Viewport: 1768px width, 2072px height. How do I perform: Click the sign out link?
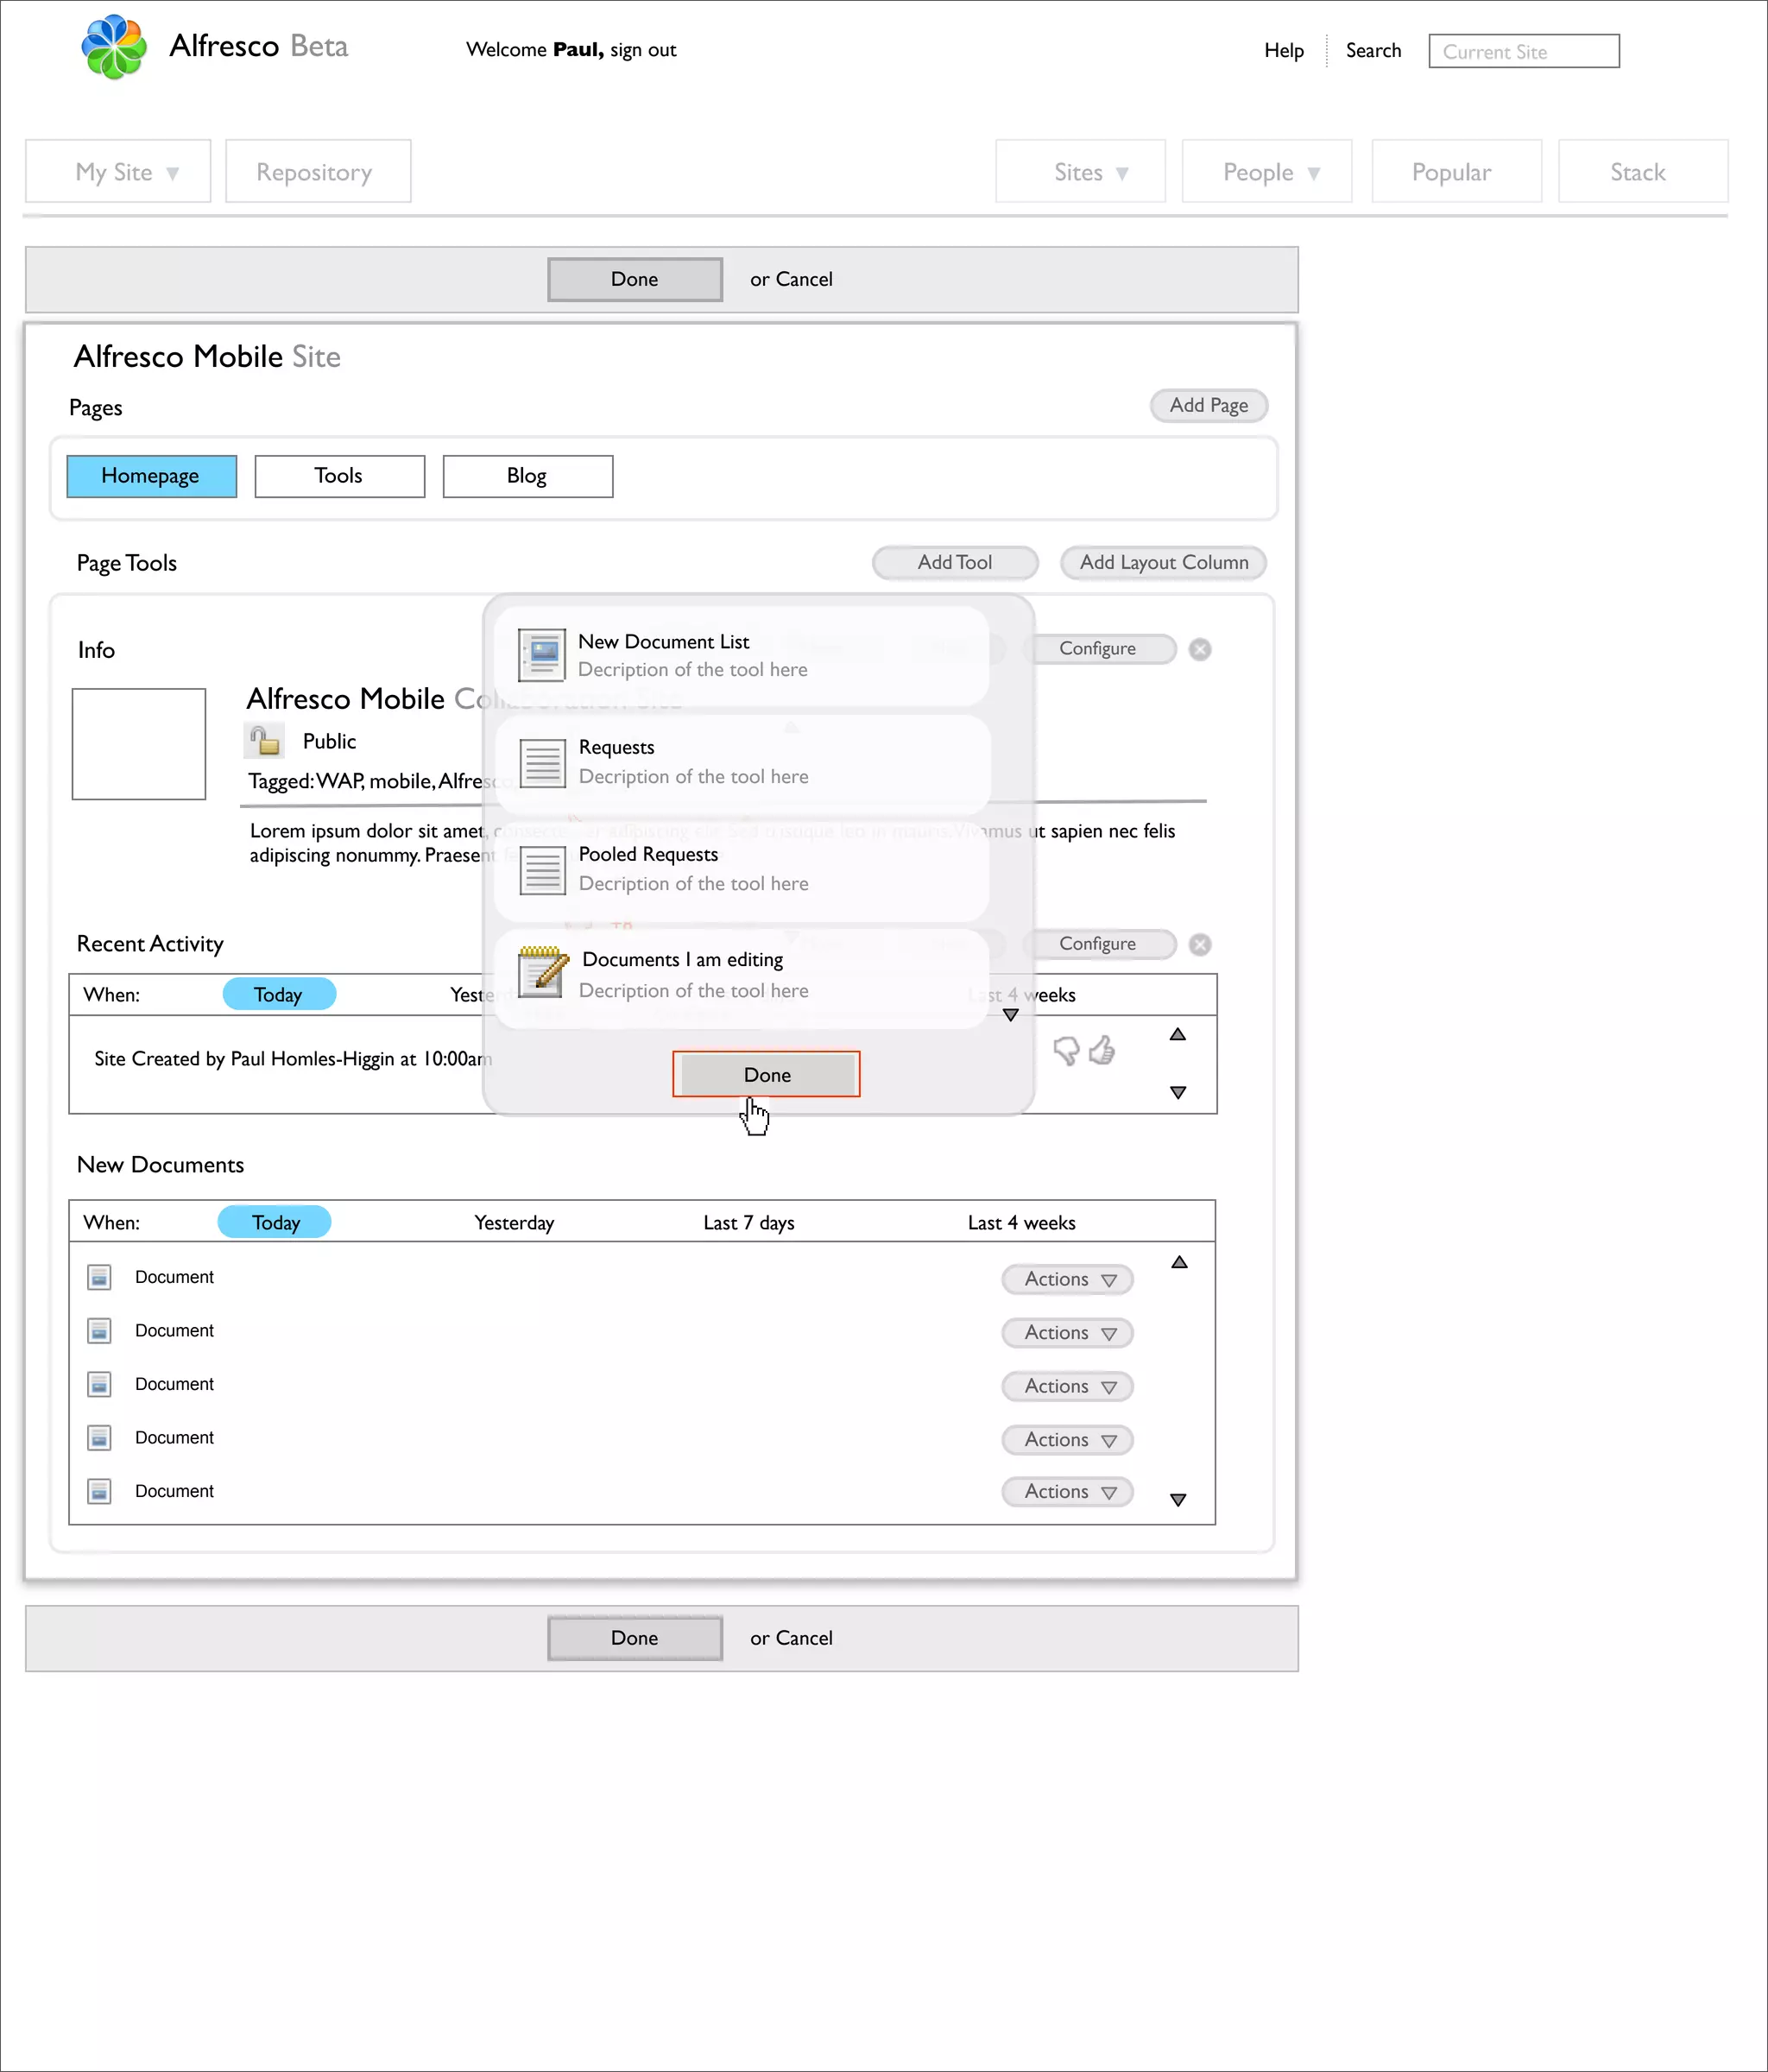[643, 50]
